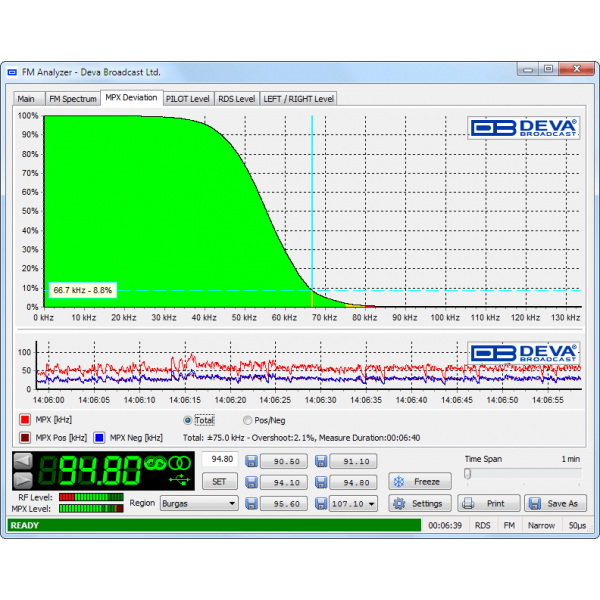The image size is (600, 600).
Task: Click the dark red MPX Pos swatch
Action: (x=25, y=438)
